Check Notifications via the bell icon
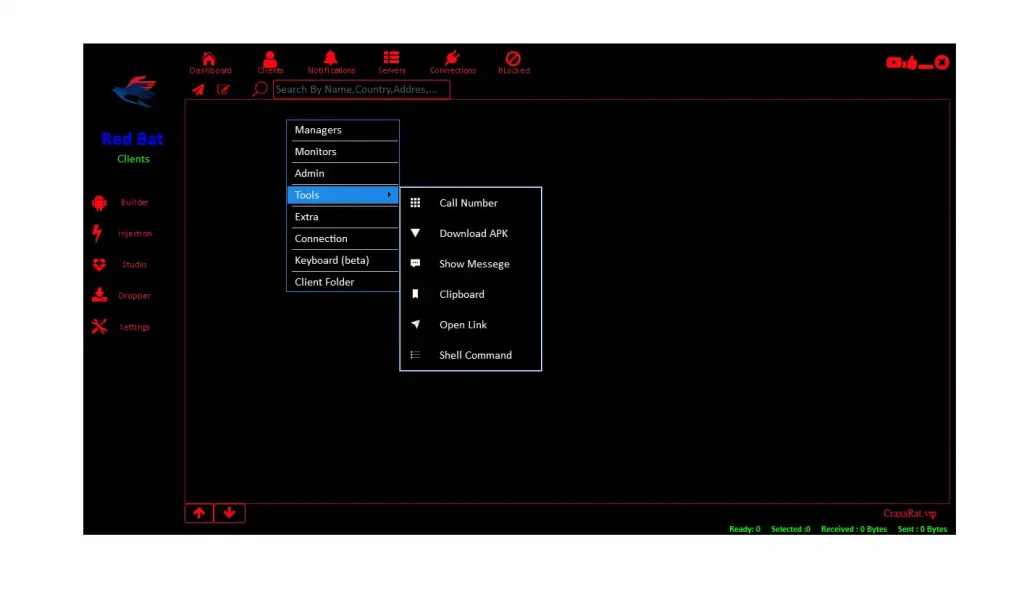Viewport: 1024px width, 608px height. [x=331, y=62]
